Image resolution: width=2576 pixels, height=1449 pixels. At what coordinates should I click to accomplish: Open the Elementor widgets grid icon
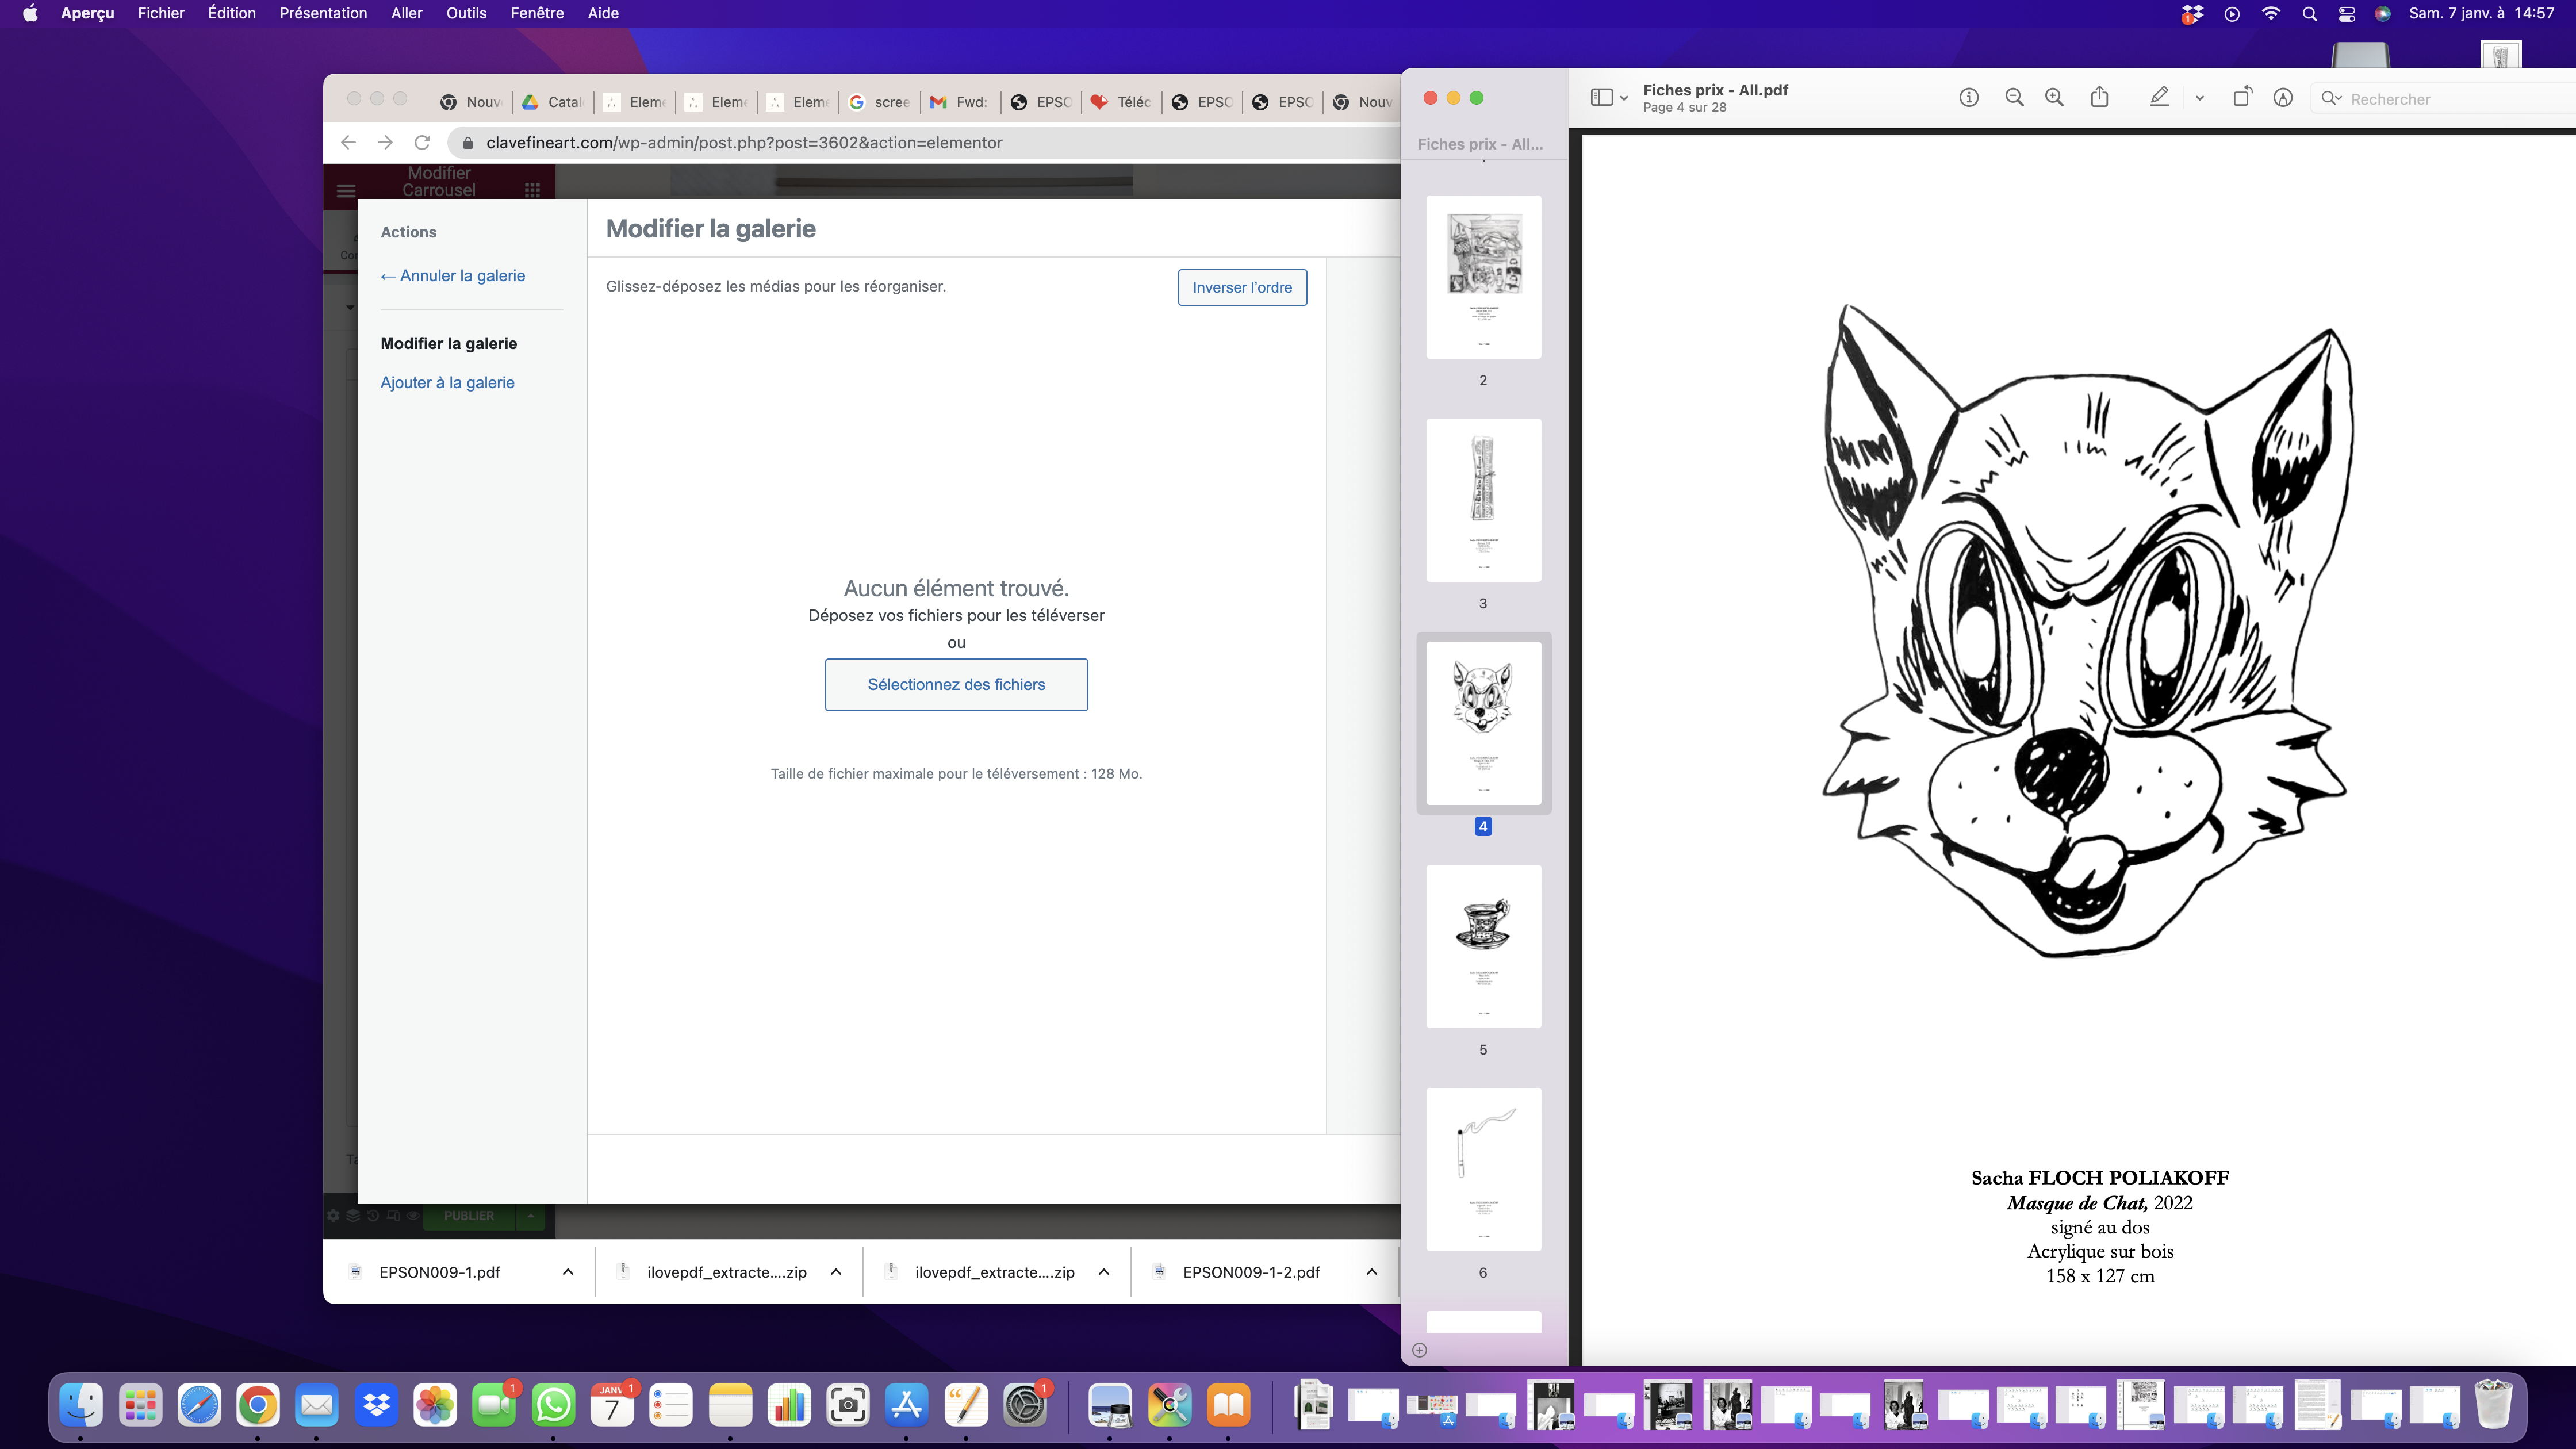532,190
